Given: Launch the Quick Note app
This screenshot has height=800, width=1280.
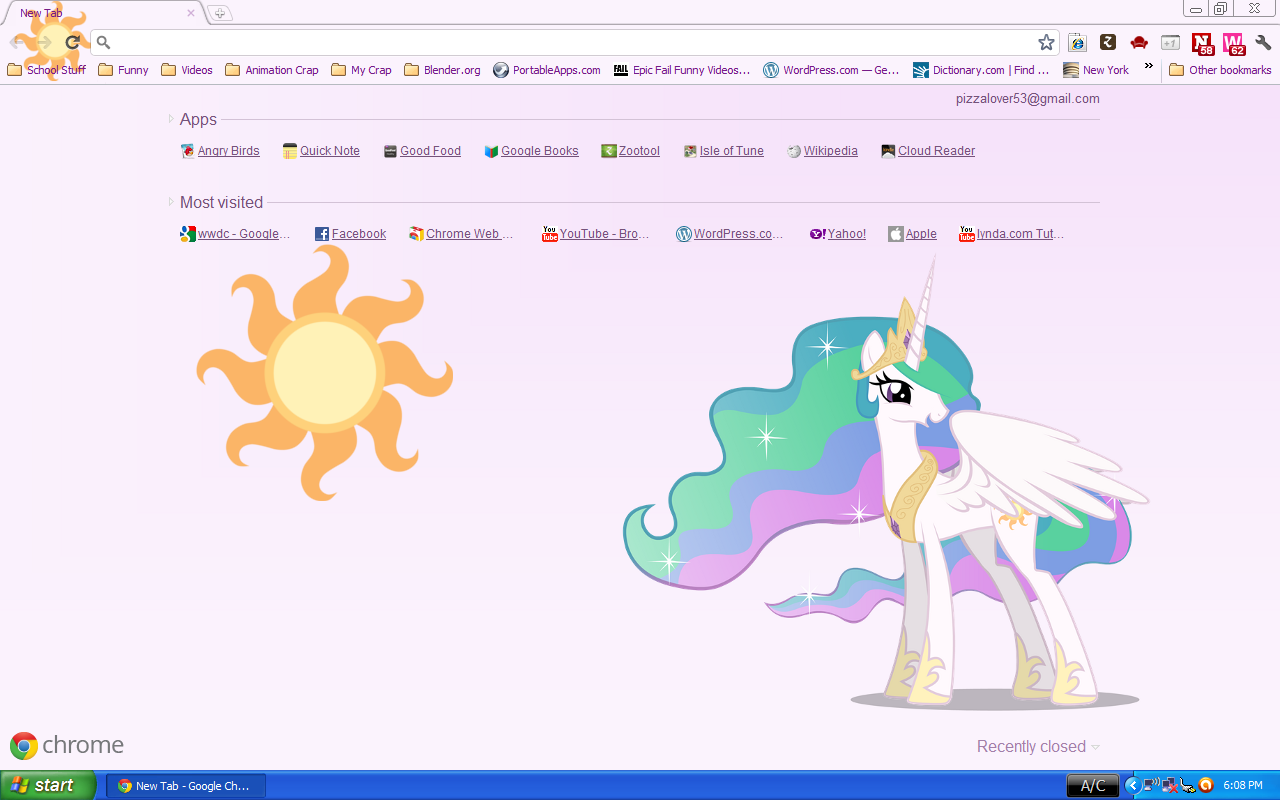Looking at the screenshot, I should pyautogui.click(x=321, y=151).
